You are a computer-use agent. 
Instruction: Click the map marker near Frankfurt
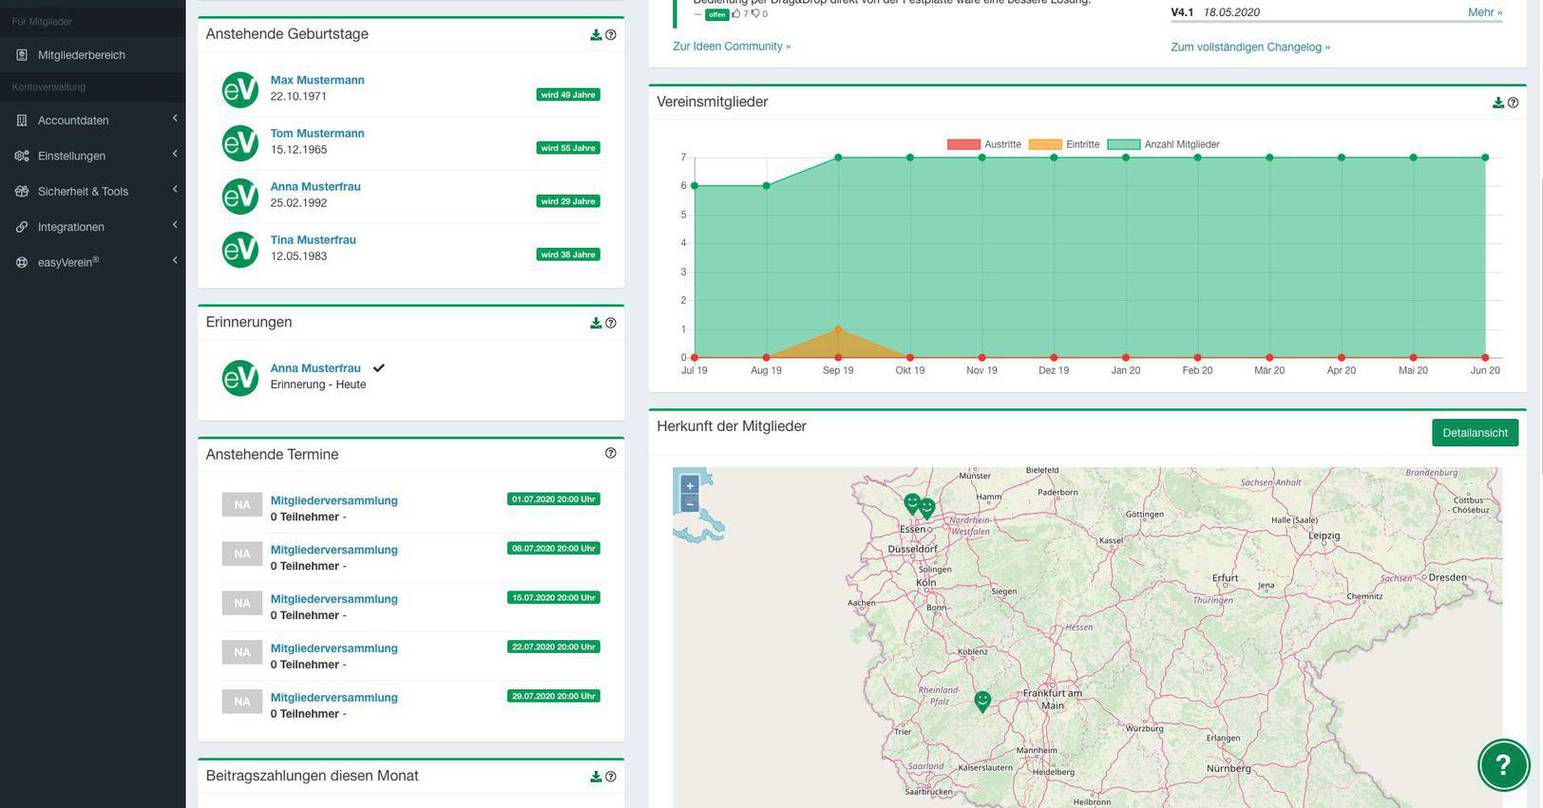tap(982, 701)
